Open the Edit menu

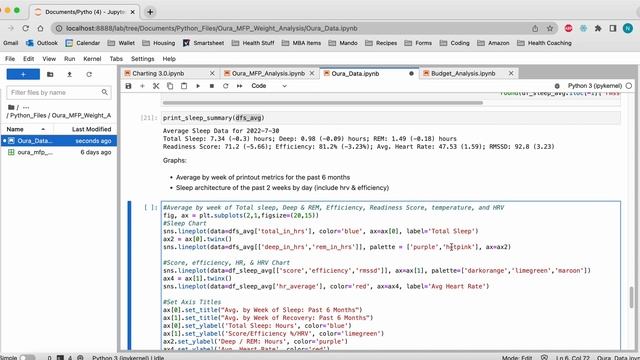pos(29,59)
